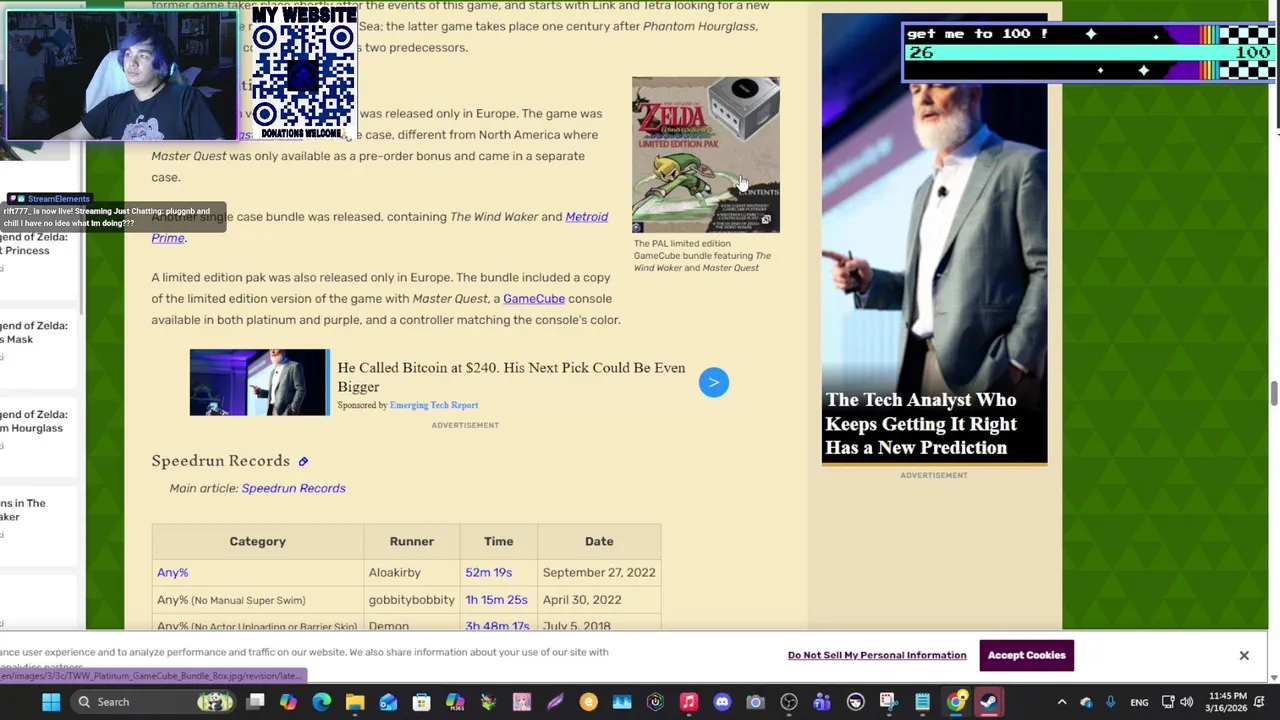
Task: Click the Bitcoin ad speaker thumbnail
Action: 258,382
